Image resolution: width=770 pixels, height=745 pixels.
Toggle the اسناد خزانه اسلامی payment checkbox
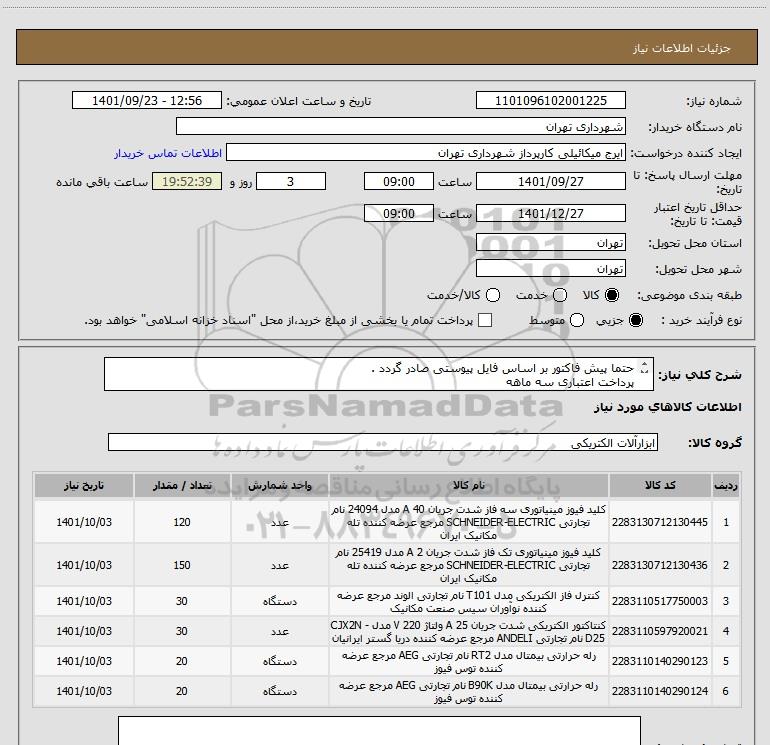485,320
